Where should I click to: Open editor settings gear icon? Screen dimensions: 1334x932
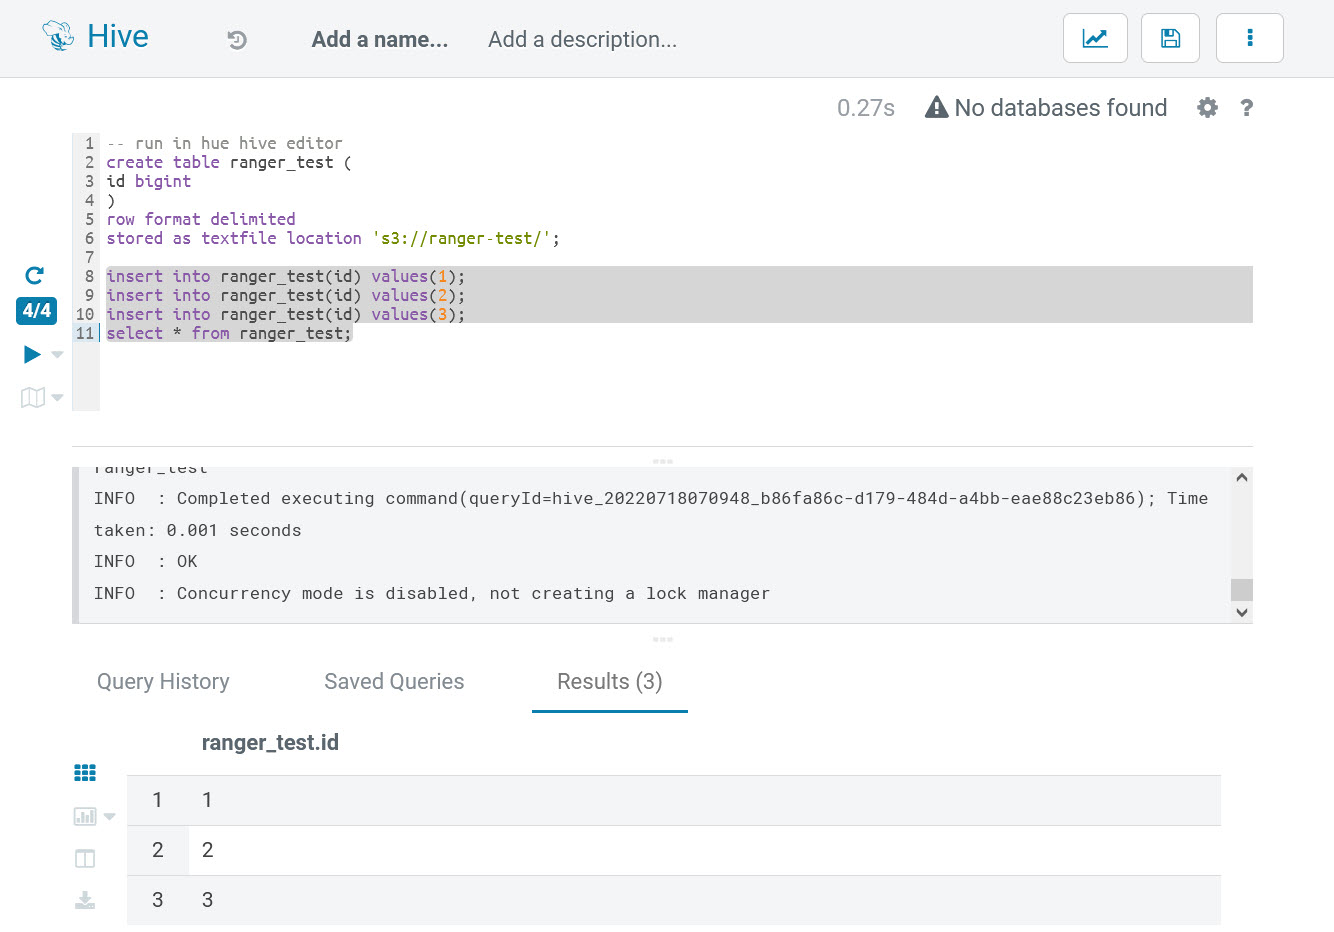1207,108
